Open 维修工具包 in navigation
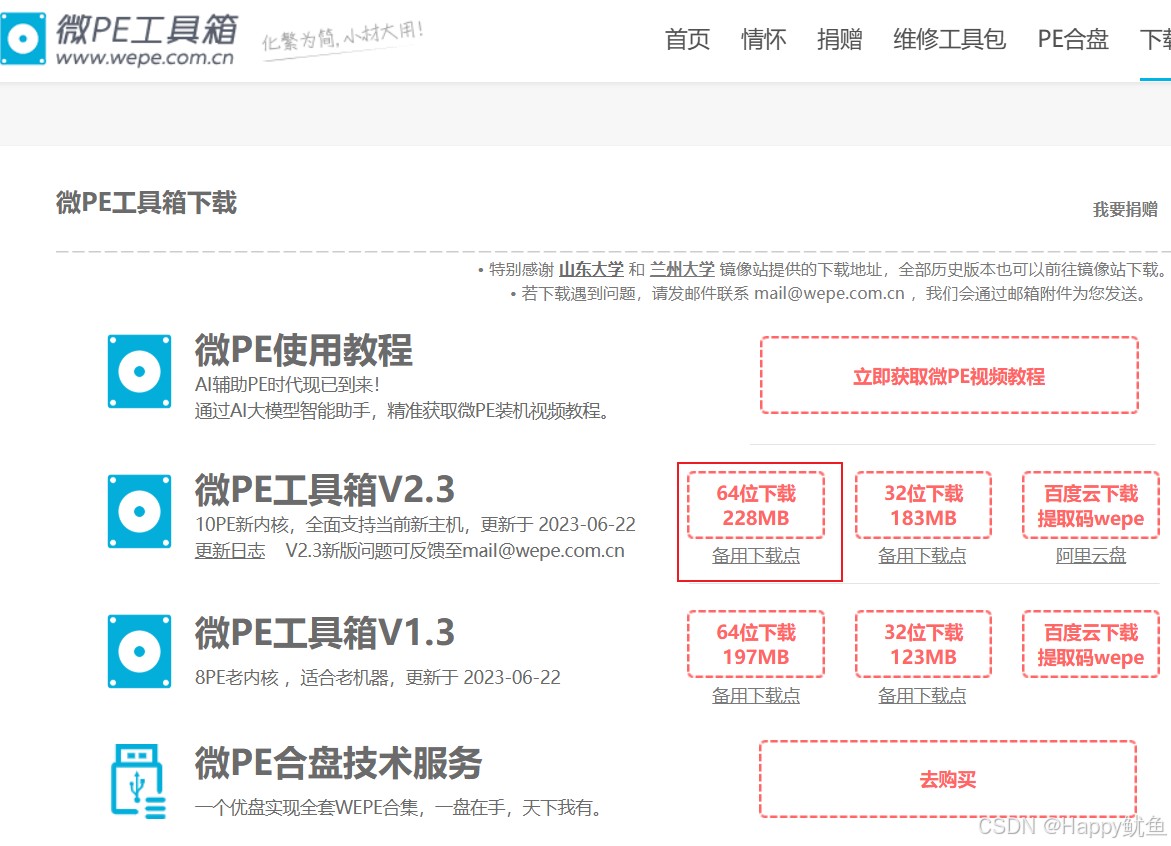The width and height of the screenshot is (1171, 846). pos(949,39)
